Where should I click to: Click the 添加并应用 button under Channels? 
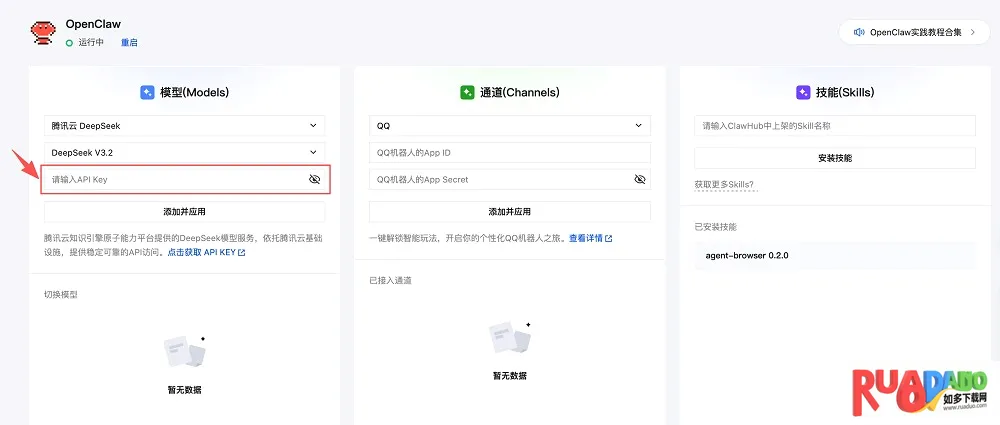tap(510, 212)
